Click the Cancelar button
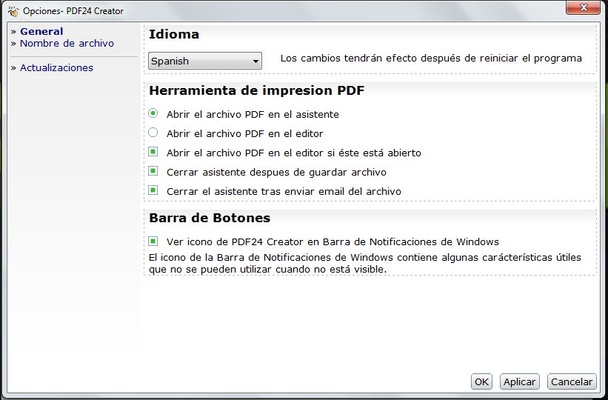The height and width of the screenshot is (400, 608). [572, 382]
